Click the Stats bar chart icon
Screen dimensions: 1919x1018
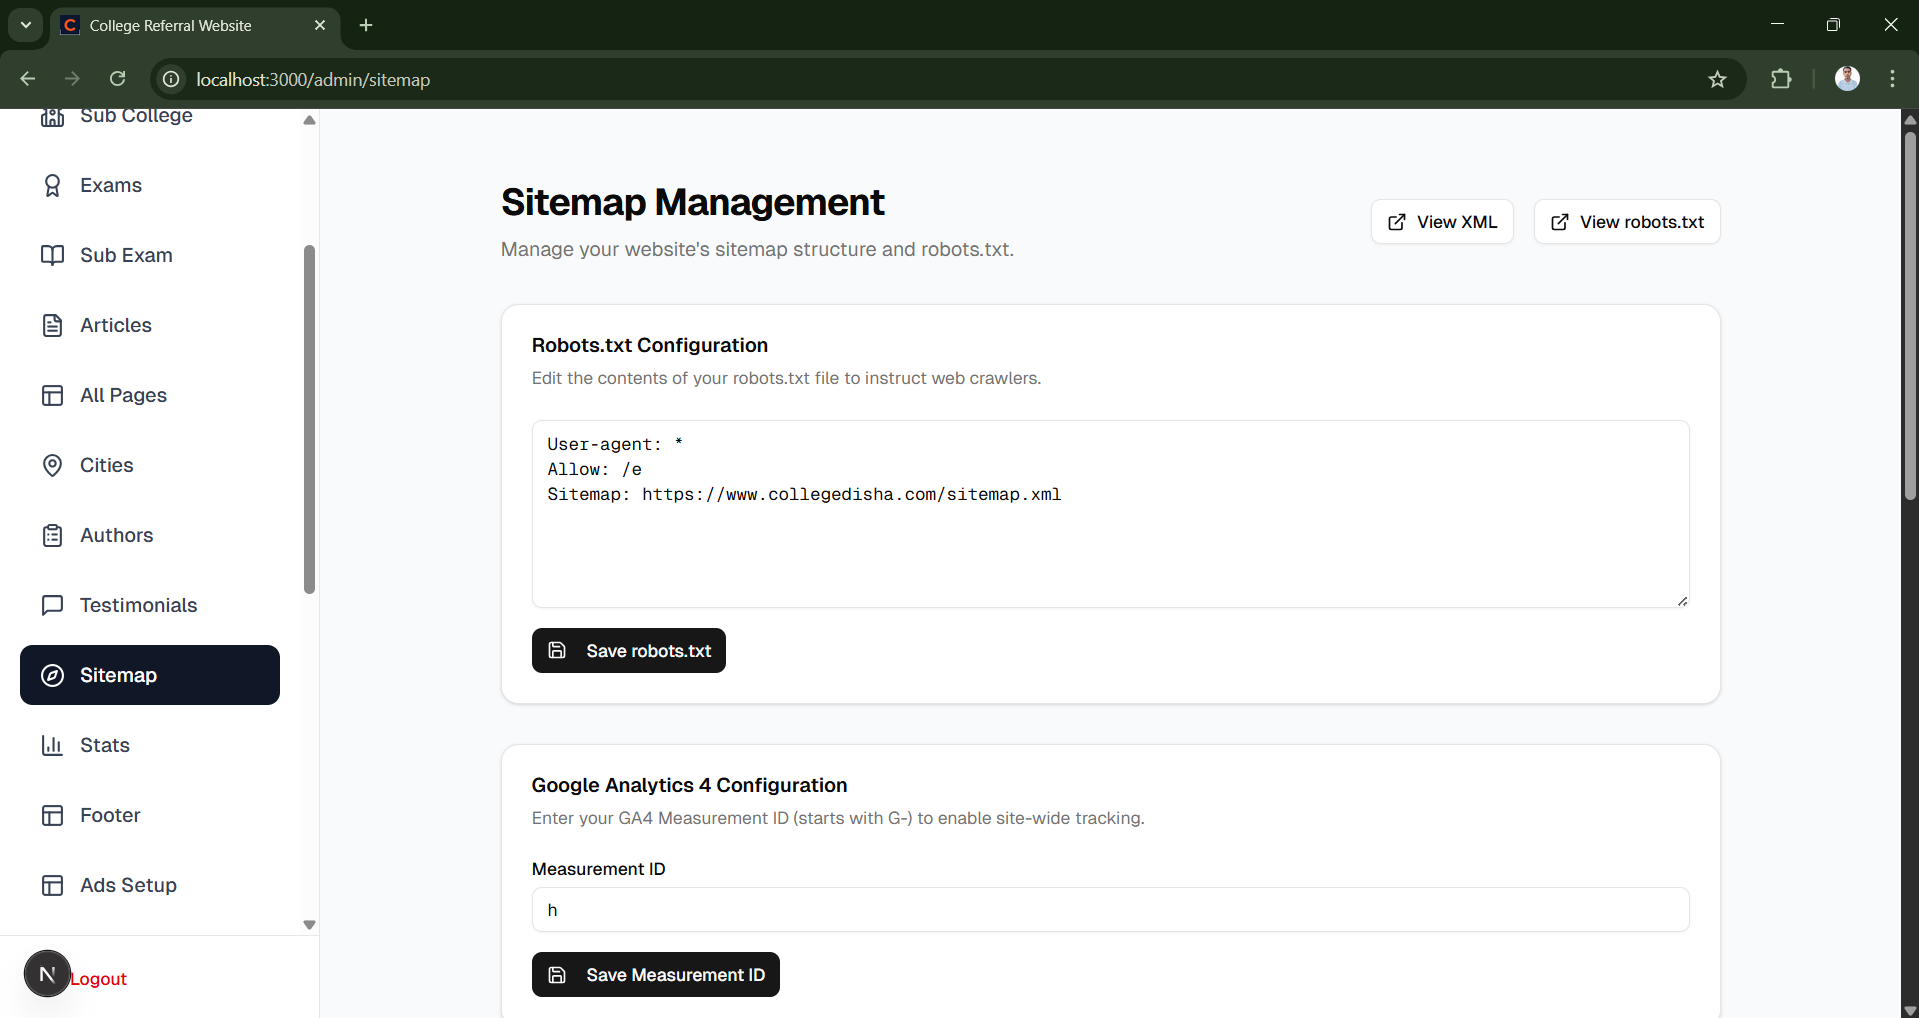click(x=52, y=746)
